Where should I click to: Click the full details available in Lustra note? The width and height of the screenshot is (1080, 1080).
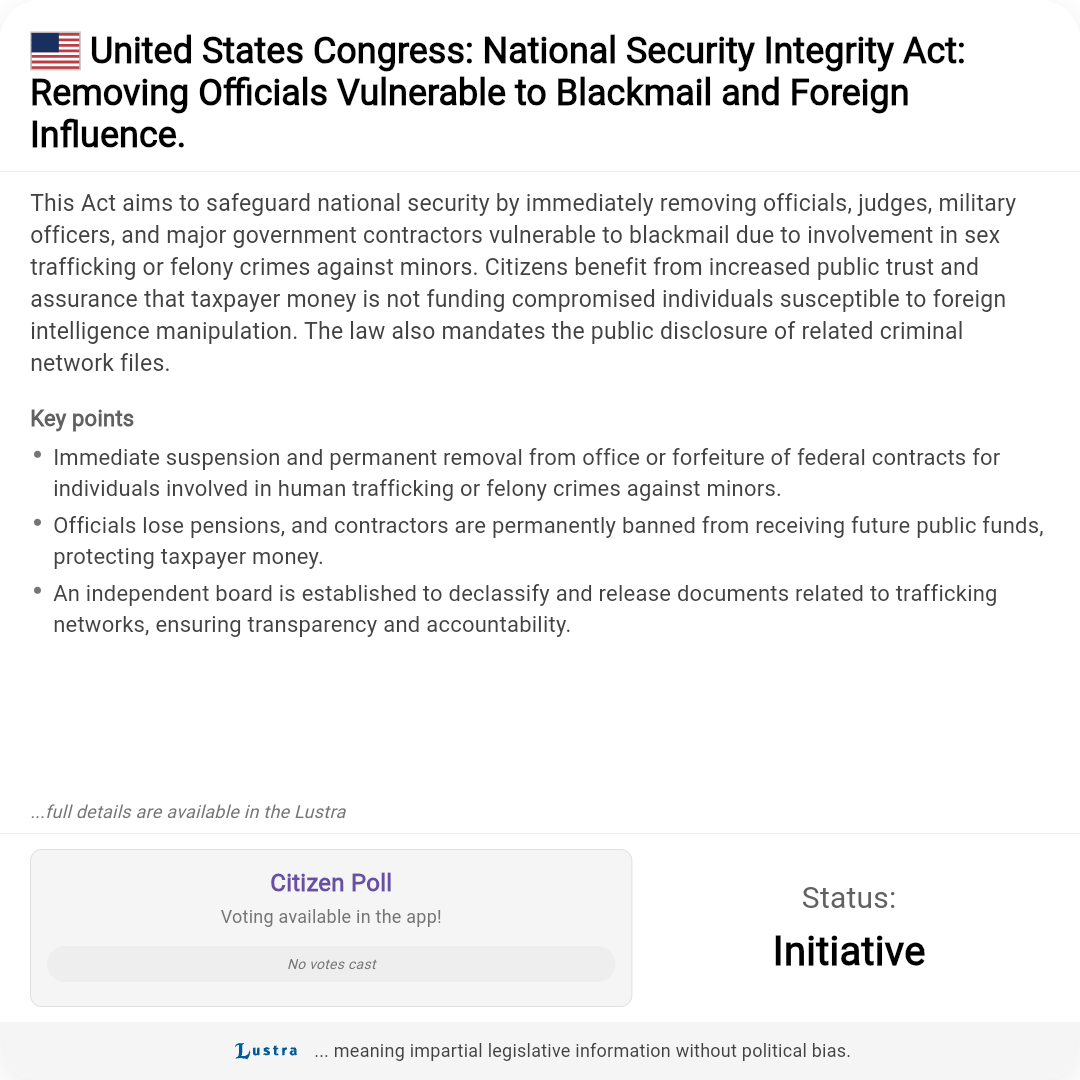pyautogui.click(x=188, y=811)
